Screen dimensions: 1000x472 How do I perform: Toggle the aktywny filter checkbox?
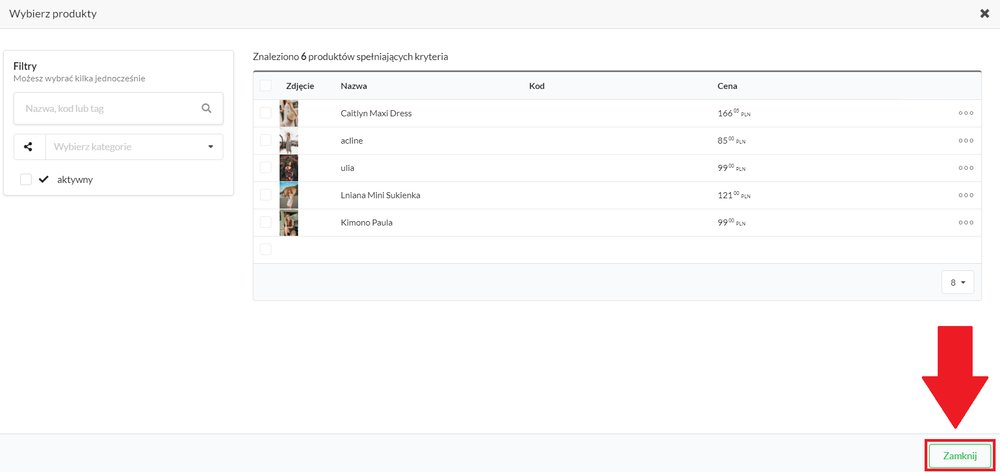tap(26, 180)
